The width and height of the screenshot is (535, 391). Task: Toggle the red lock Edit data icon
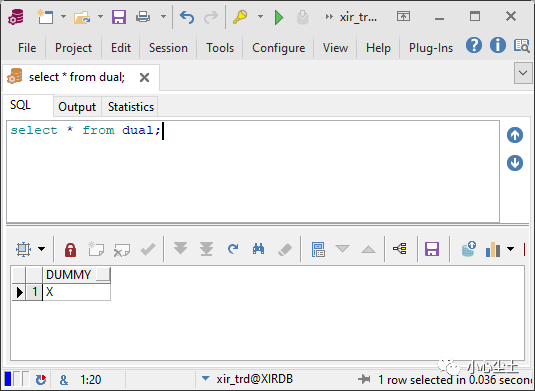coord(71,249)
